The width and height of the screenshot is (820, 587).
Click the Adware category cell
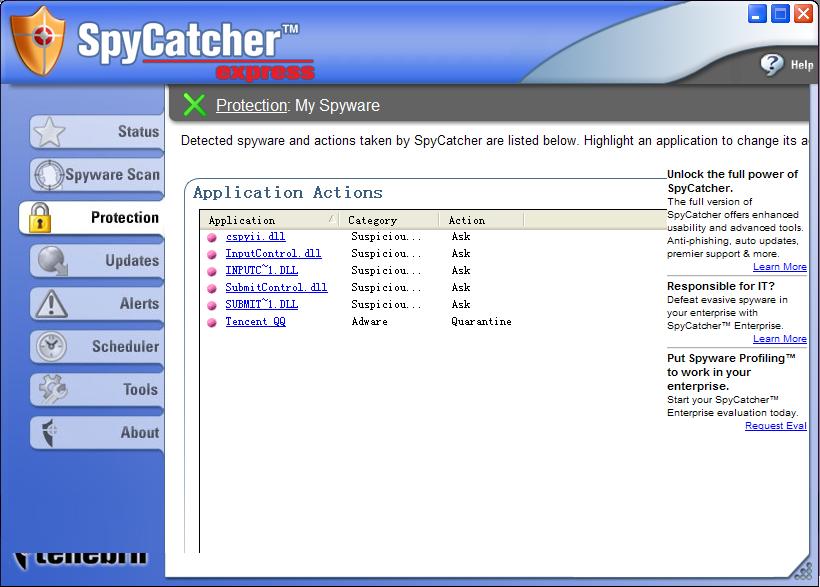[369, 321]
